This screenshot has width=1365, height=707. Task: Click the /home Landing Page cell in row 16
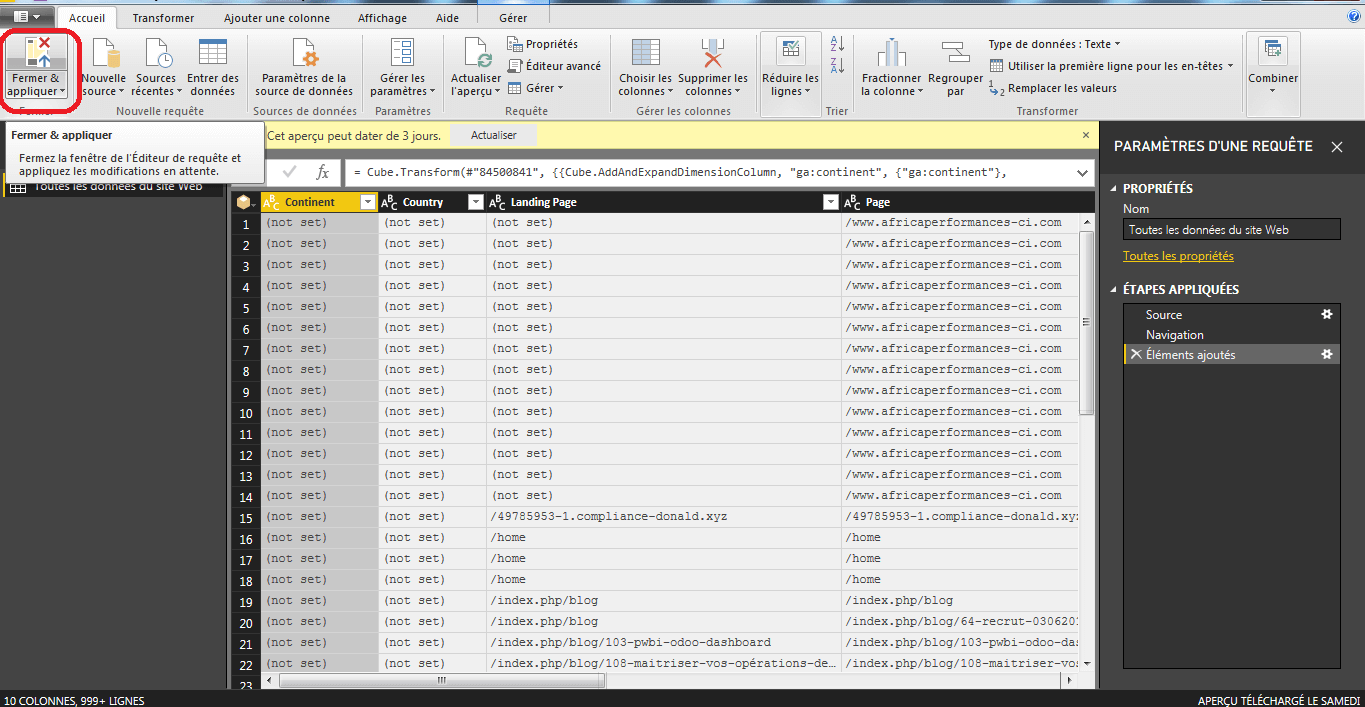[x=664, y=537]
